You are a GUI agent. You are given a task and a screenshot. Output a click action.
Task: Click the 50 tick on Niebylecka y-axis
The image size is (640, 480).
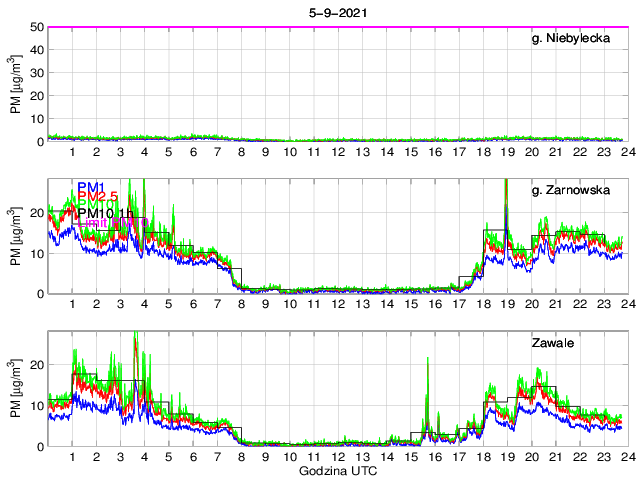click(x=37, y=27)
